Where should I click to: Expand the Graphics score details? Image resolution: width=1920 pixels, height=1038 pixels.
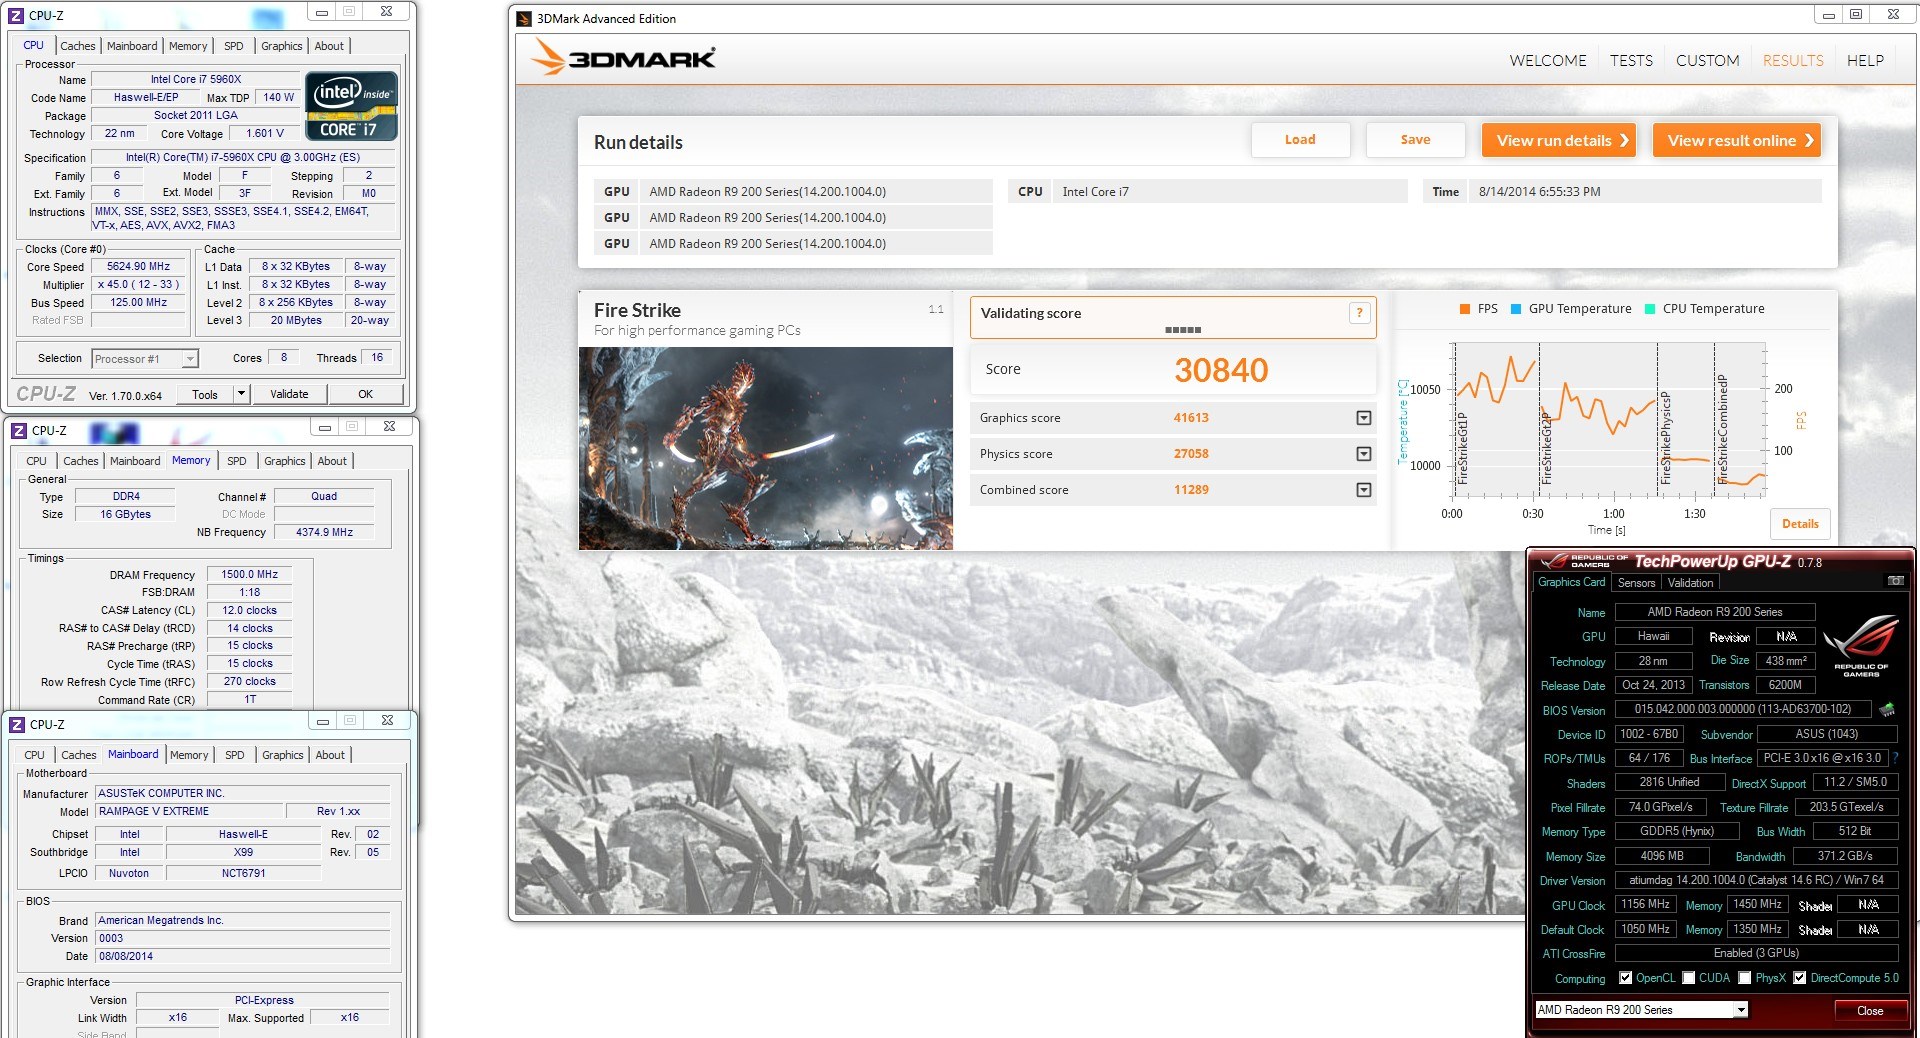point(1363,418)
